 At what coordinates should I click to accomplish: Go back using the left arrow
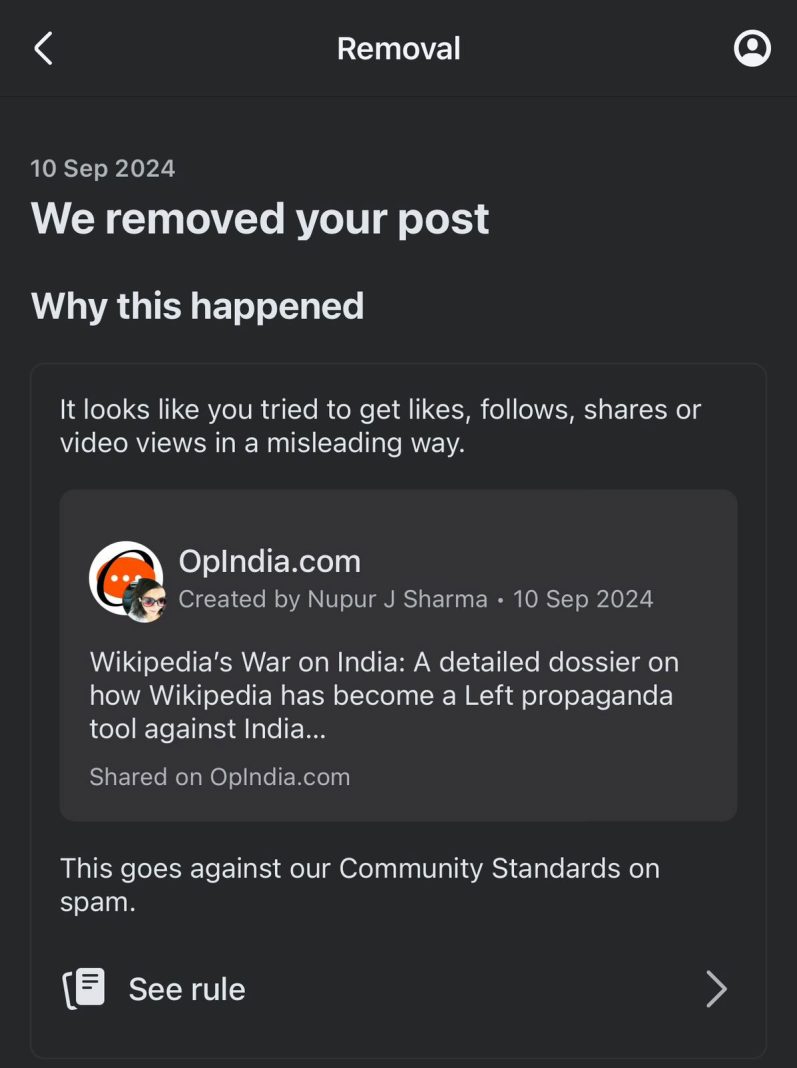click(44, 49)
